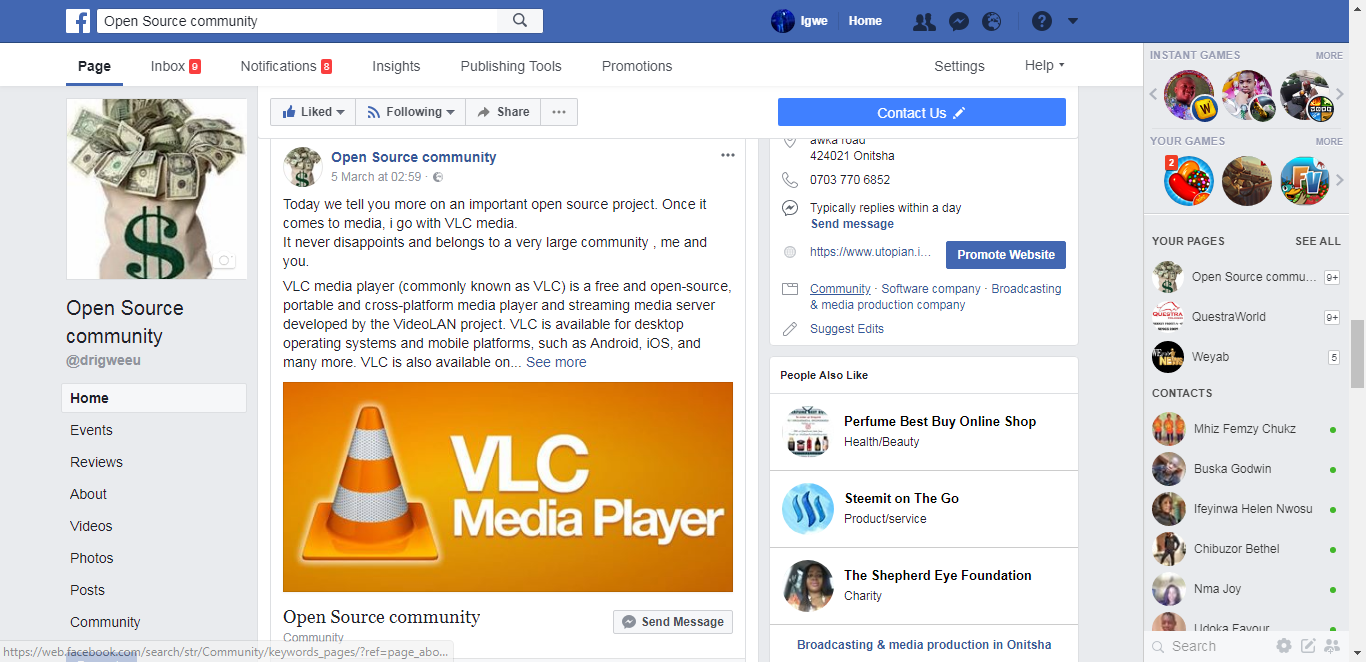Open Igwe profile picture in top bar
The image size is (1366, 662).
pyautogui.click(x=783, y=21)
